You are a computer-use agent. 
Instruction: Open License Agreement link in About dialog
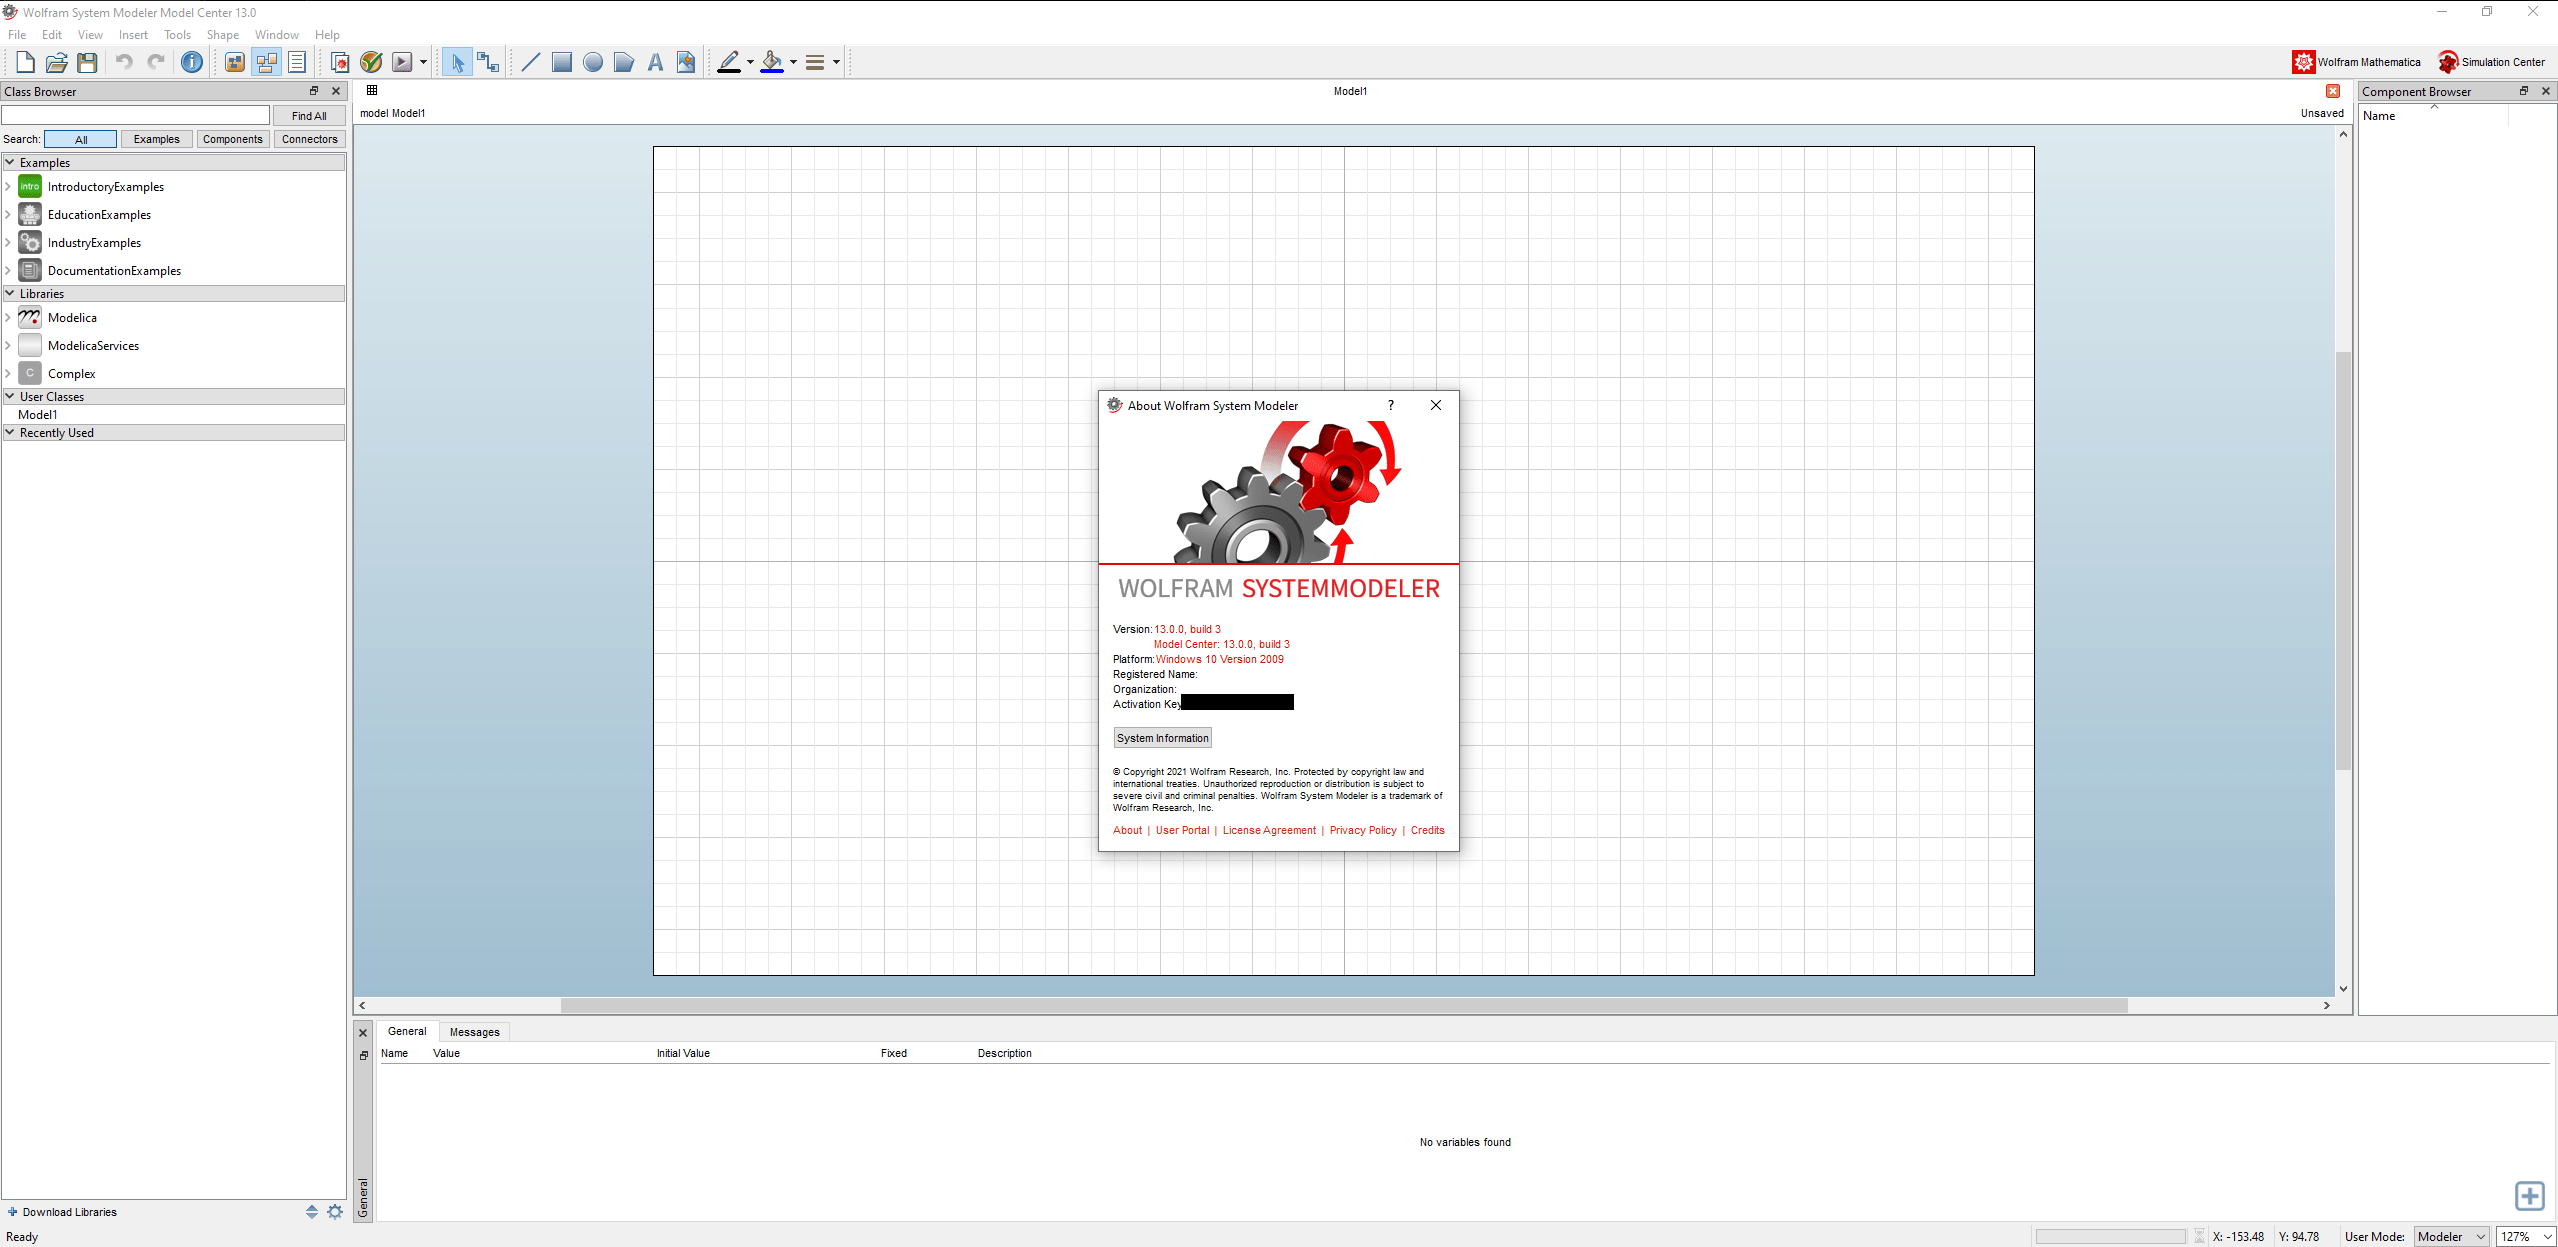[x=1269, y=830]
